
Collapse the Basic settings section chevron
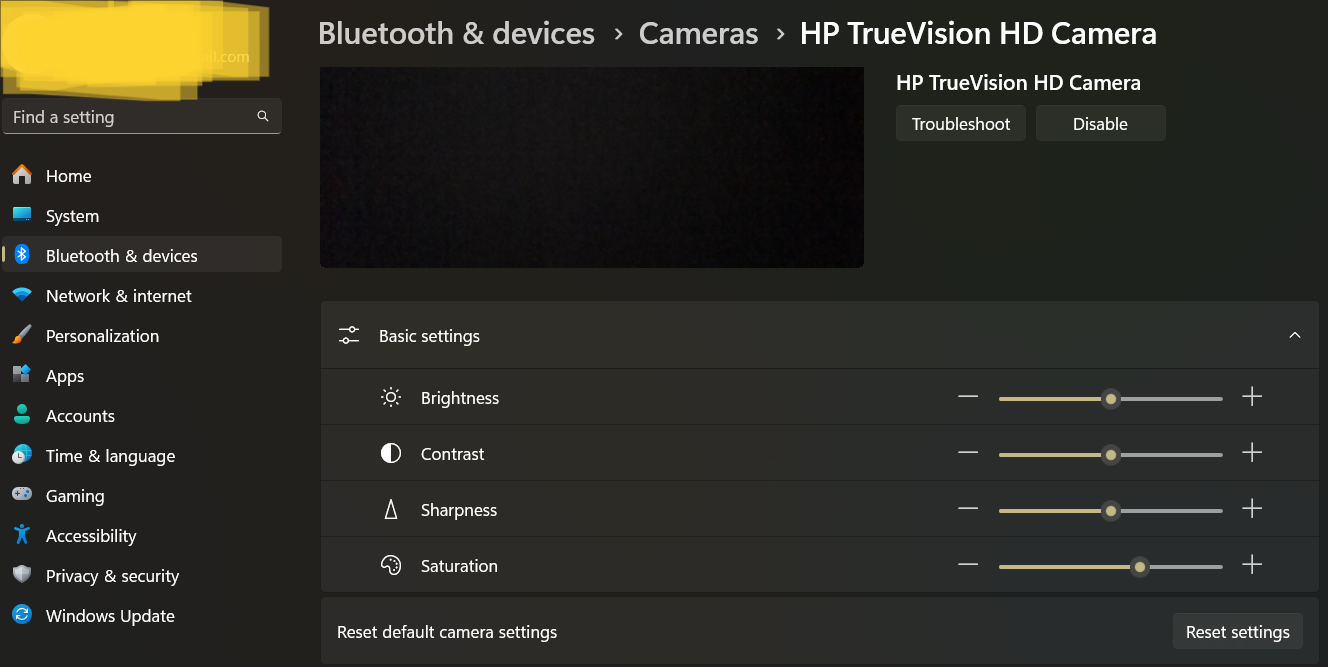[x=1295, y=335]
